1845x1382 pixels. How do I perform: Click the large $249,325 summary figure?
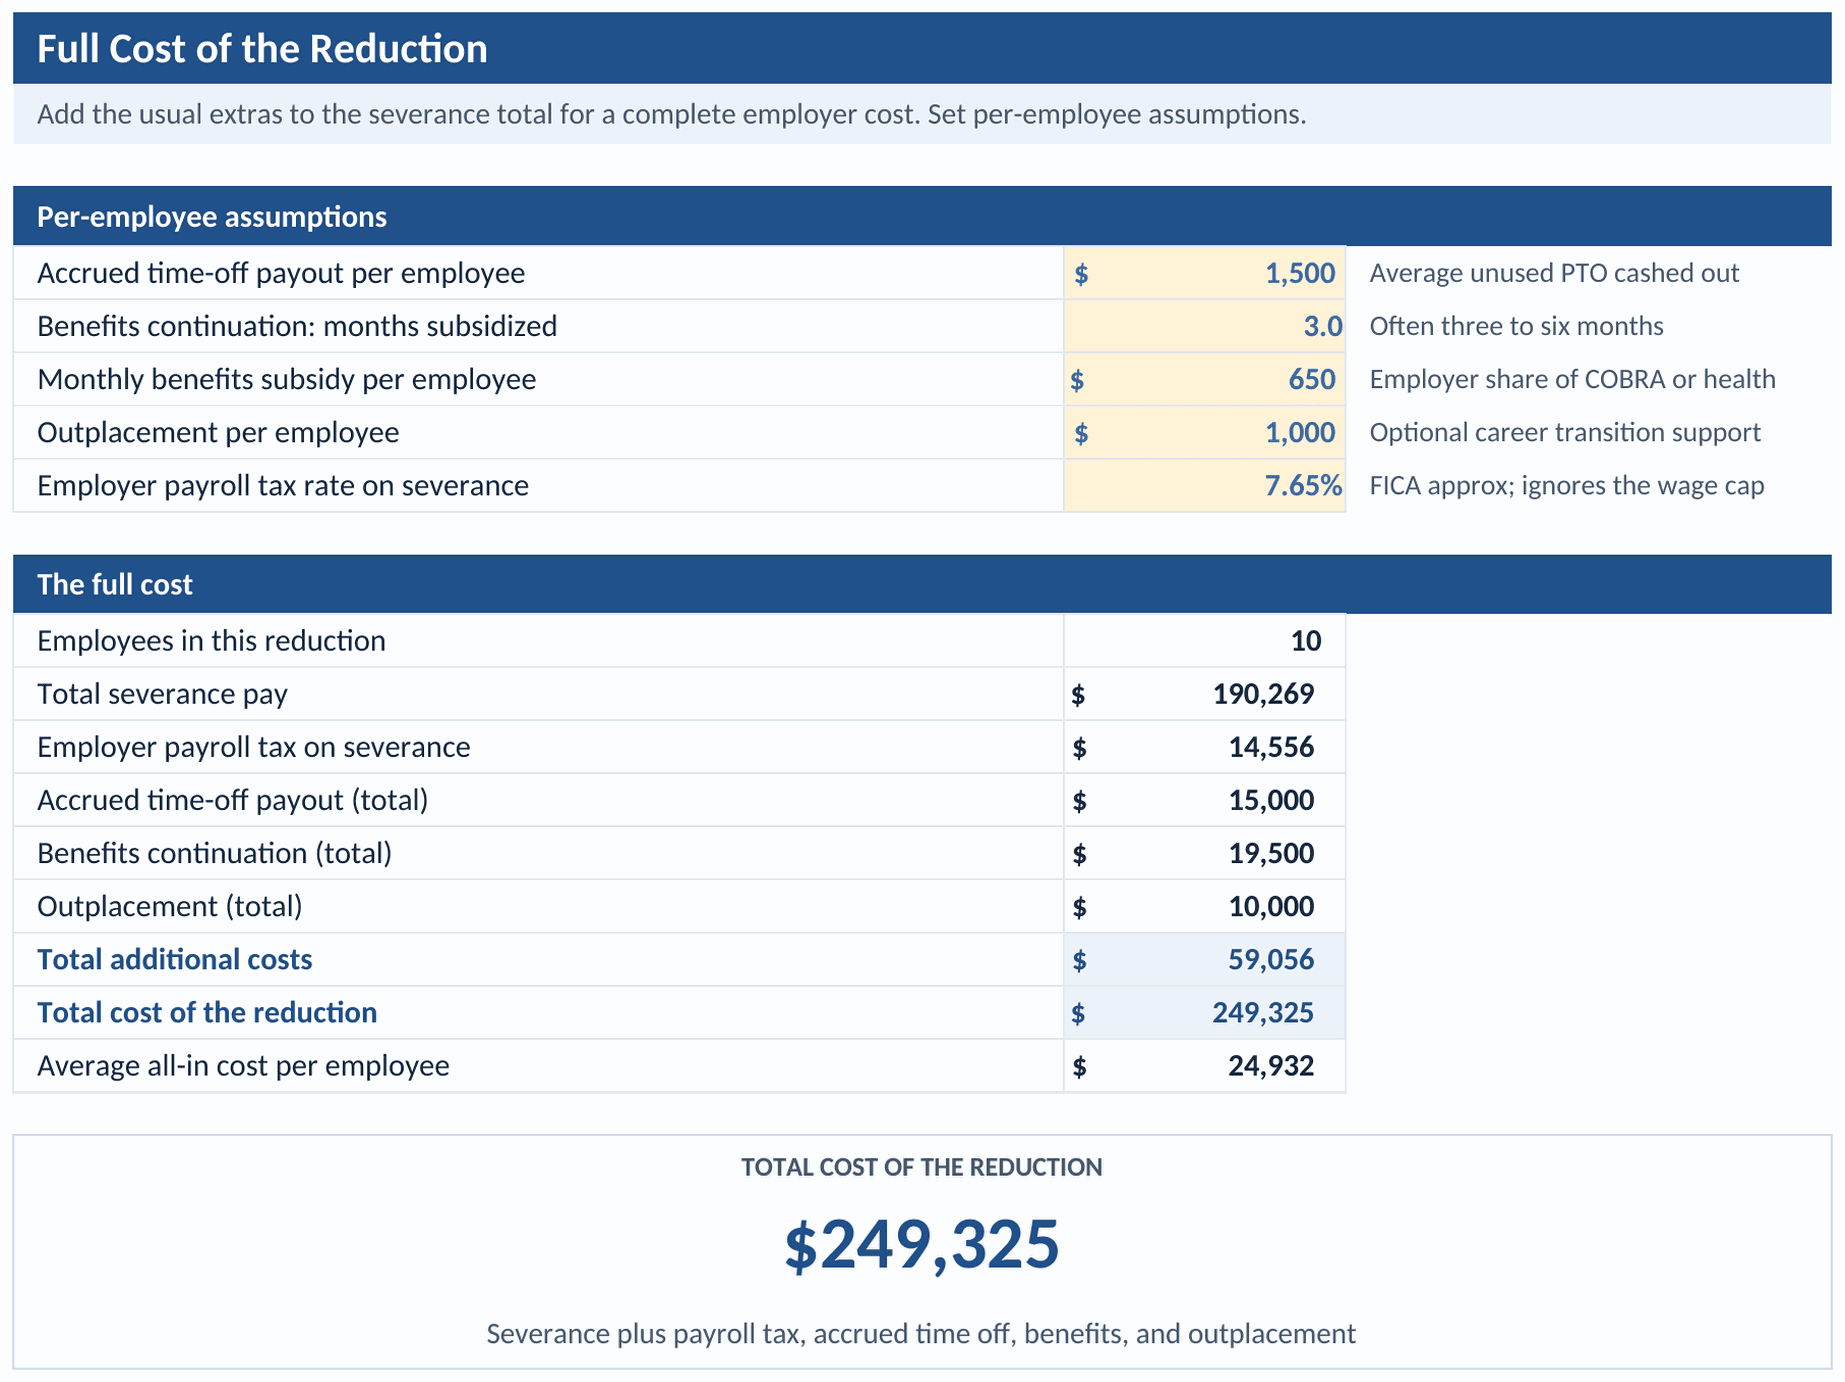[921, 1245]
